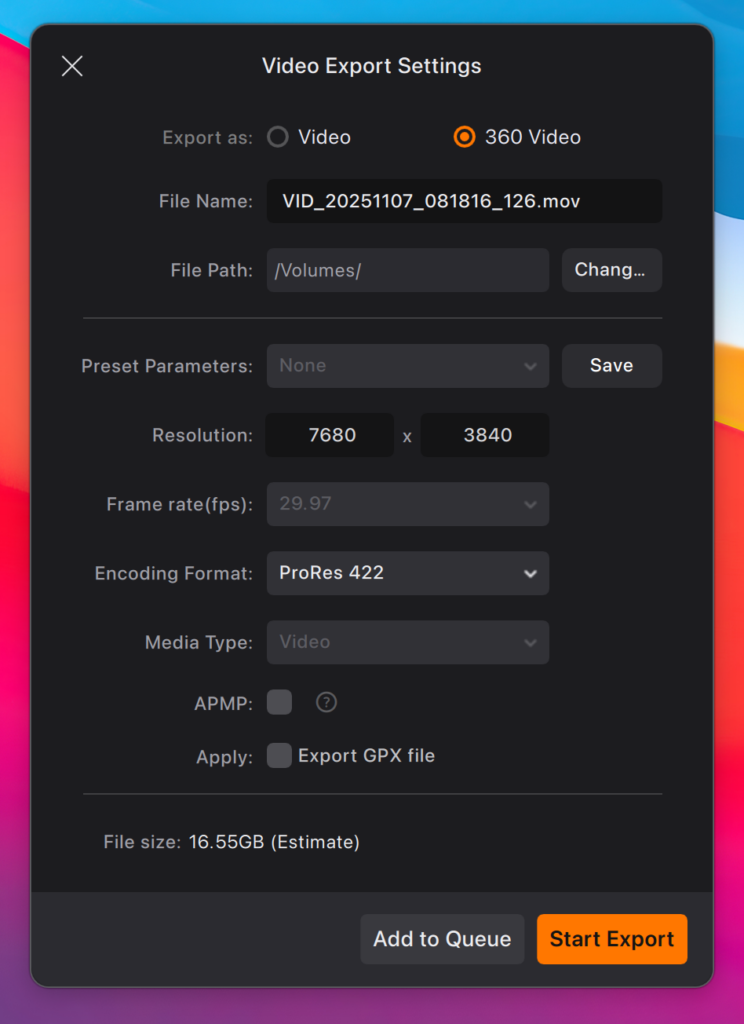This screenshot has width=744, height=1024.
Task: Click the APMP help question mark icon
Action: (326, 703)
